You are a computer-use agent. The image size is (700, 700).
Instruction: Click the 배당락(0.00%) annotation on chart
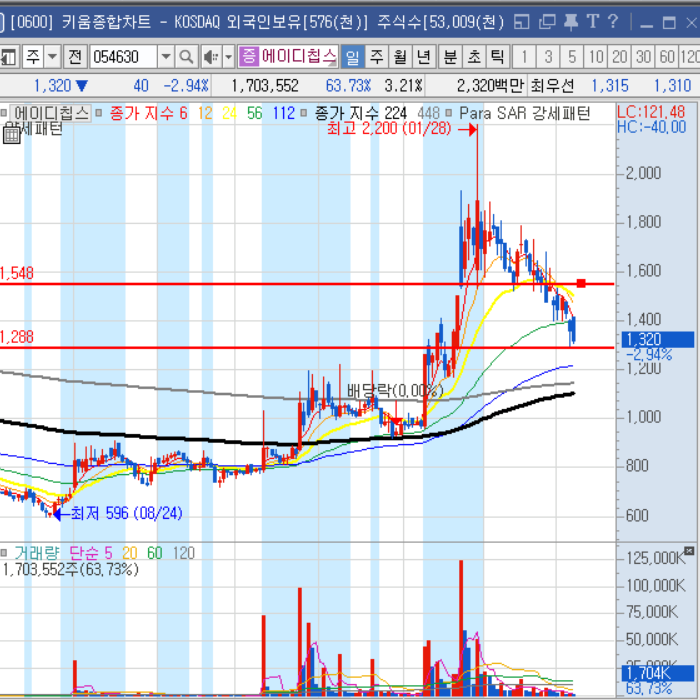(x=395, y=391)
